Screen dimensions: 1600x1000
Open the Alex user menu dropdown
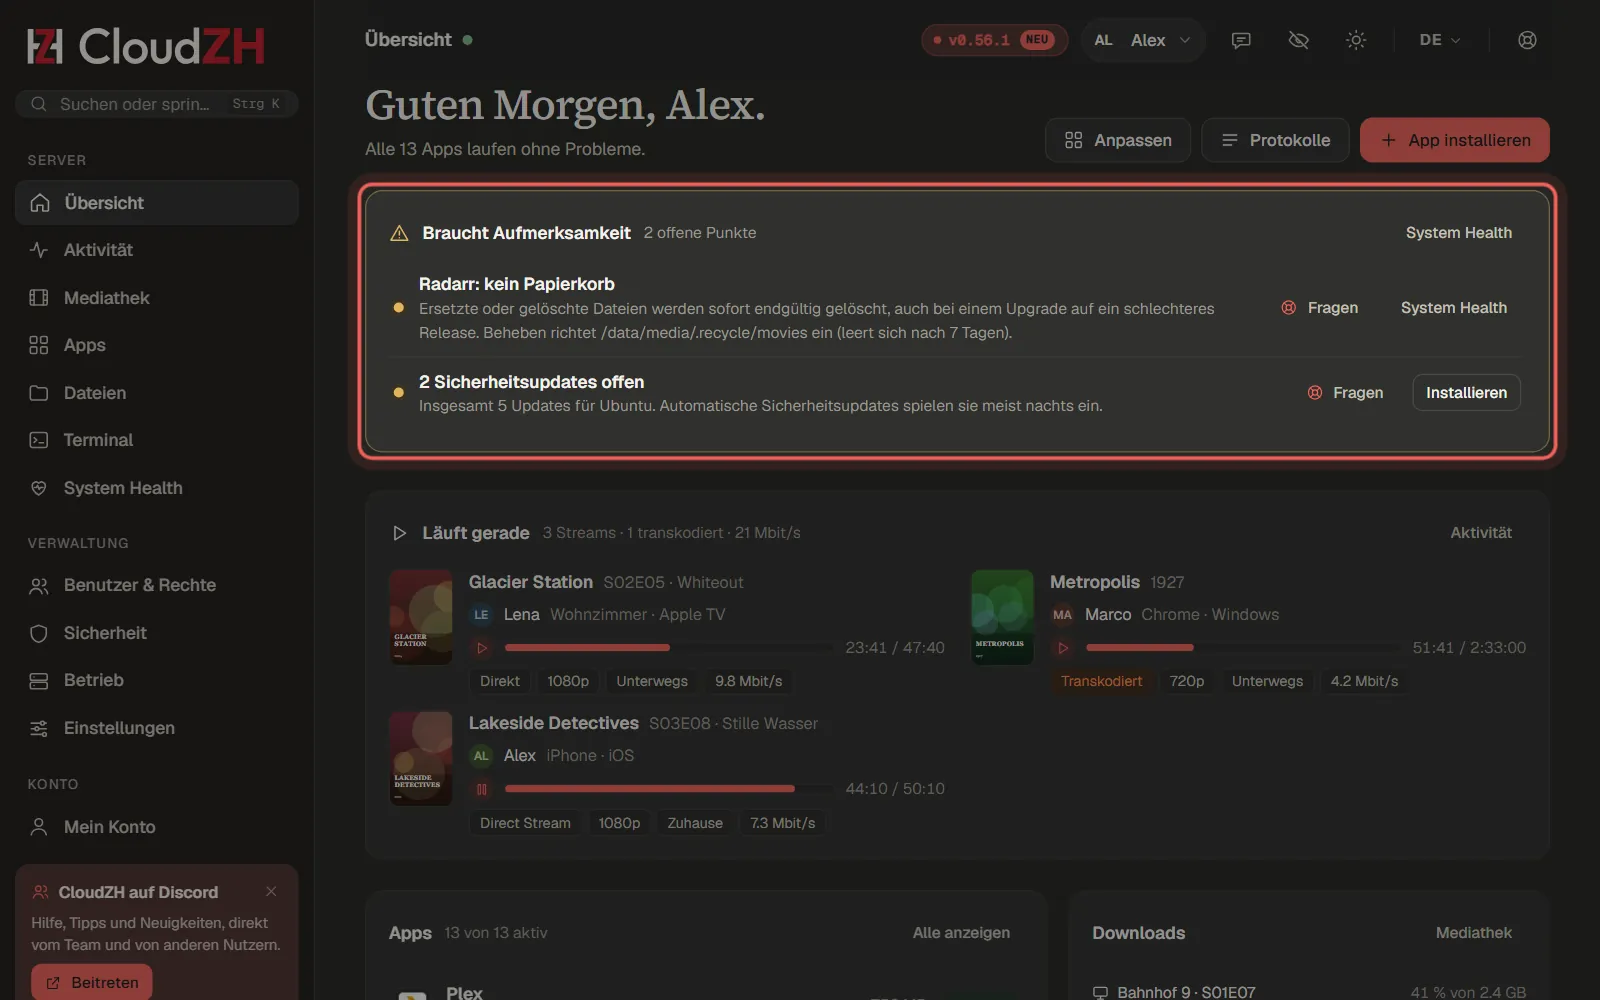click(1142, 40)
